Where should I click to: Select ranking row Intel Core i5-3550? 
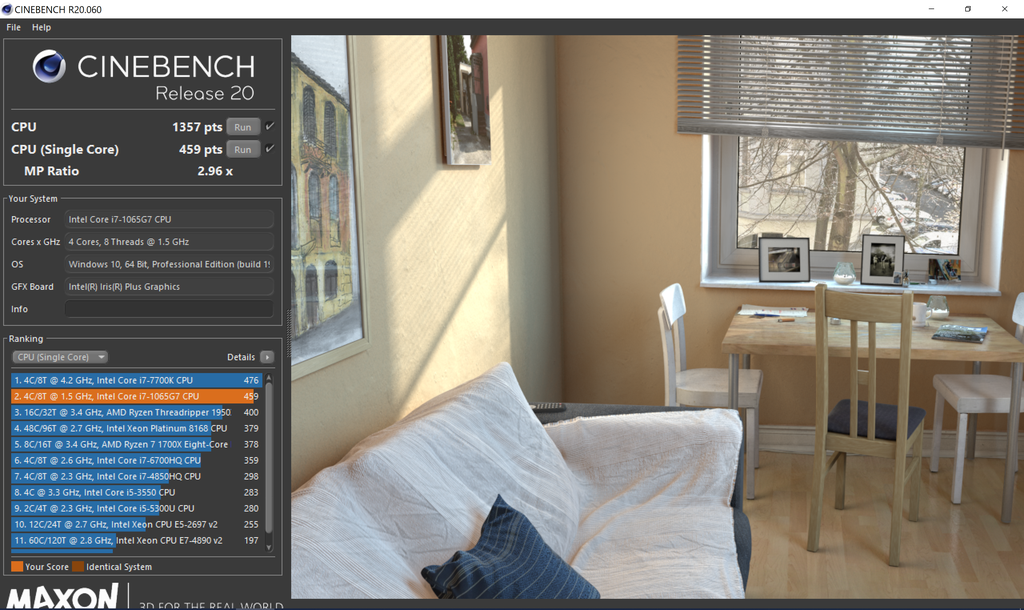point(136,492)
